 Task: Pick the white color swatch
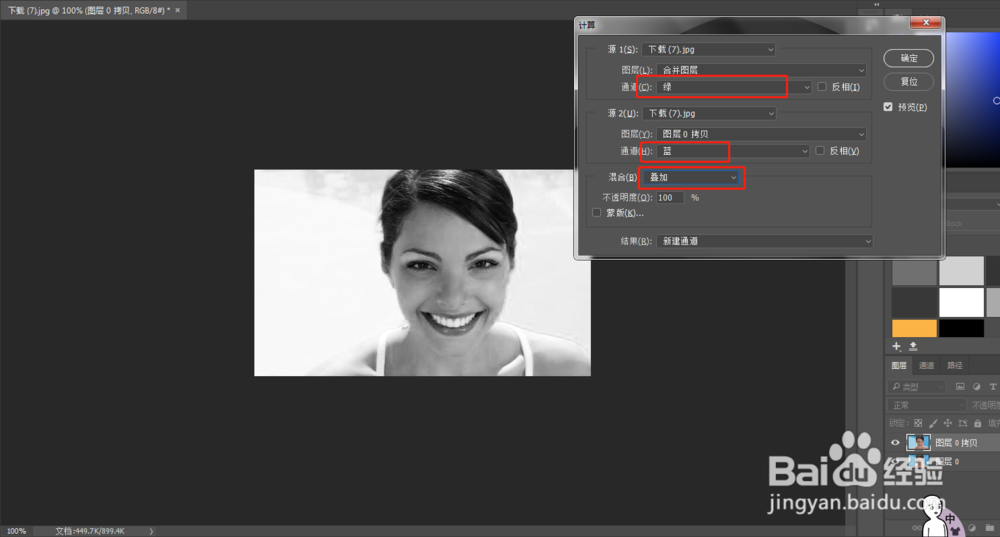pyautogui.click(x=961, y=302)
